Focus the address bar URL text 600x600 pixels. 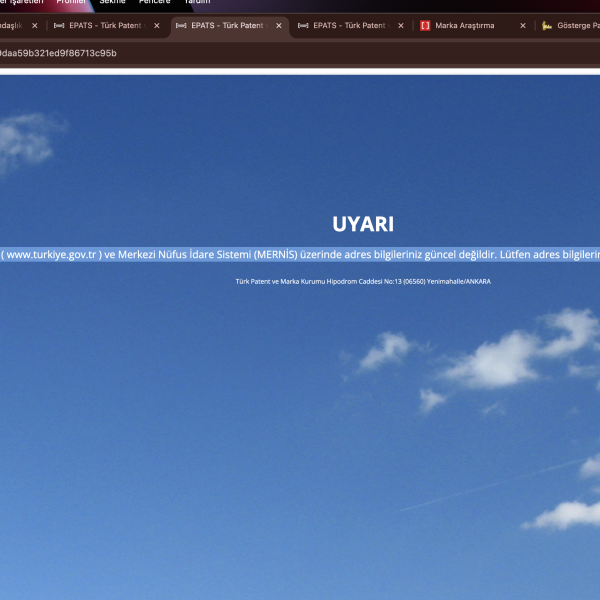[x=57, y=53]
